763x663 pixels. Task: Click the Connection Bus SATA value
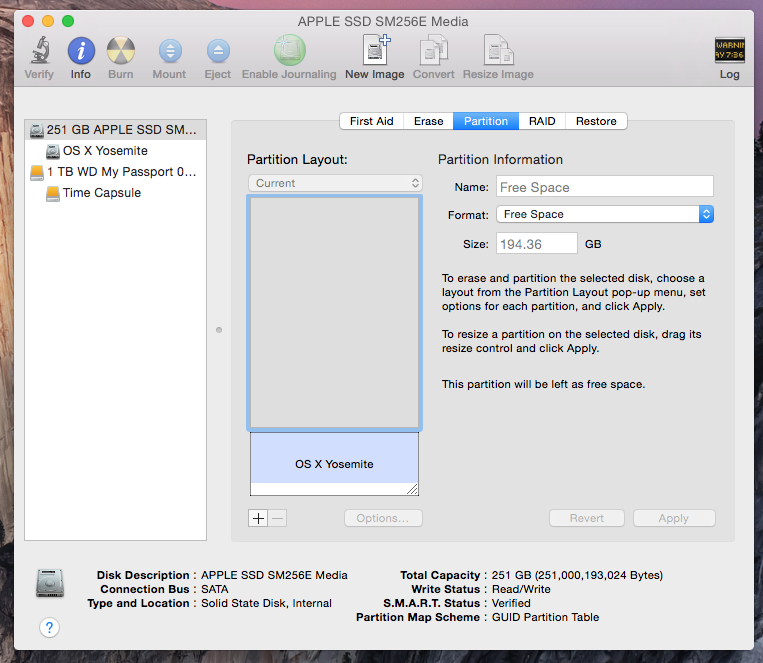[x=215, y=589]
